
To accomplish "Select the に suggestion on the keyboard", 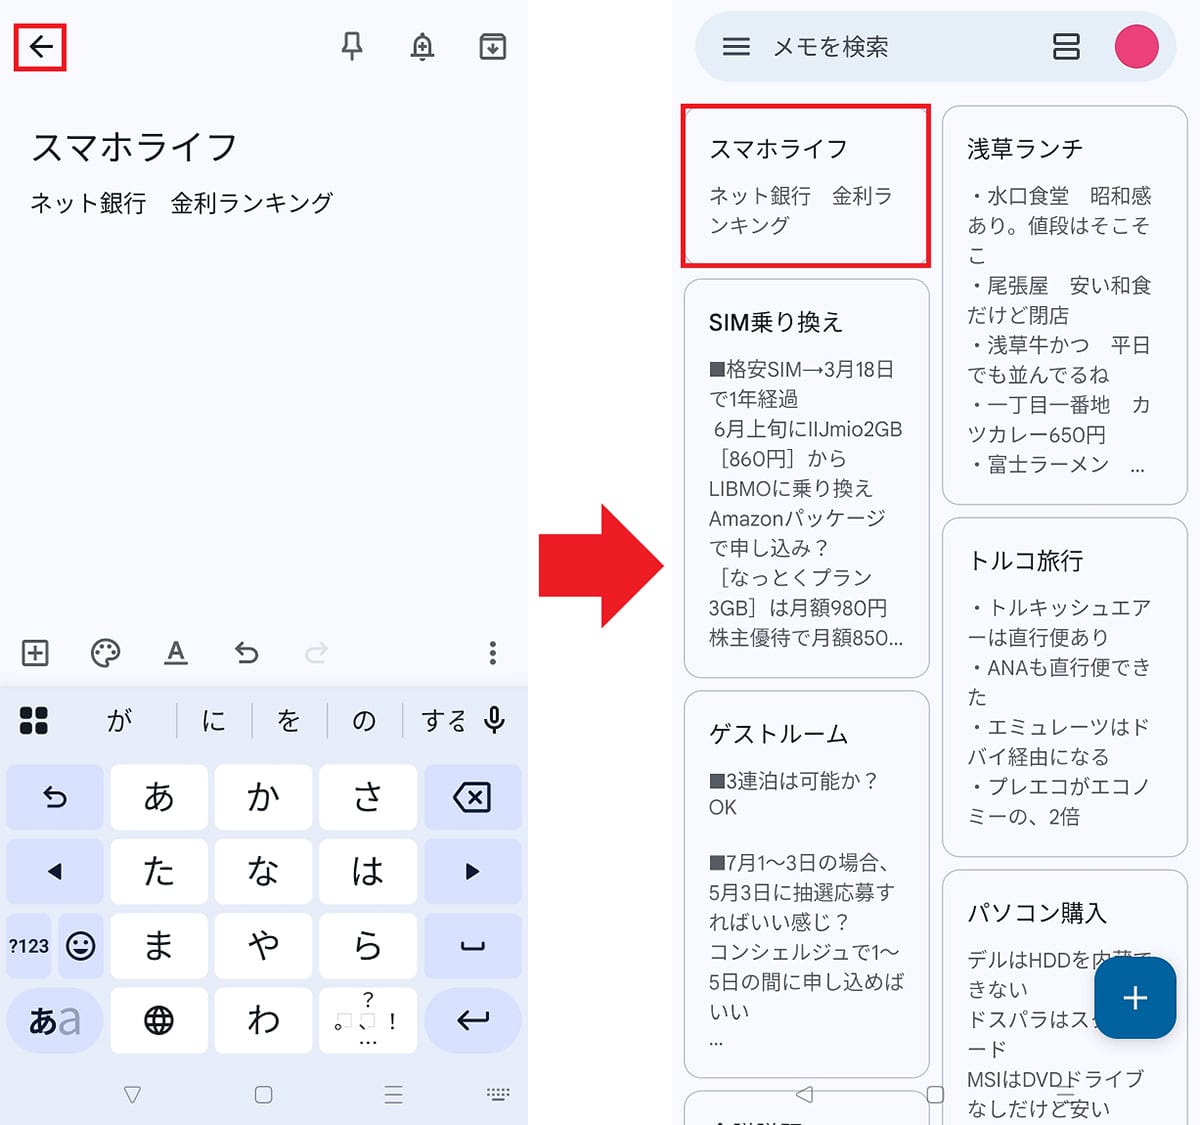I will coord(214,720).
